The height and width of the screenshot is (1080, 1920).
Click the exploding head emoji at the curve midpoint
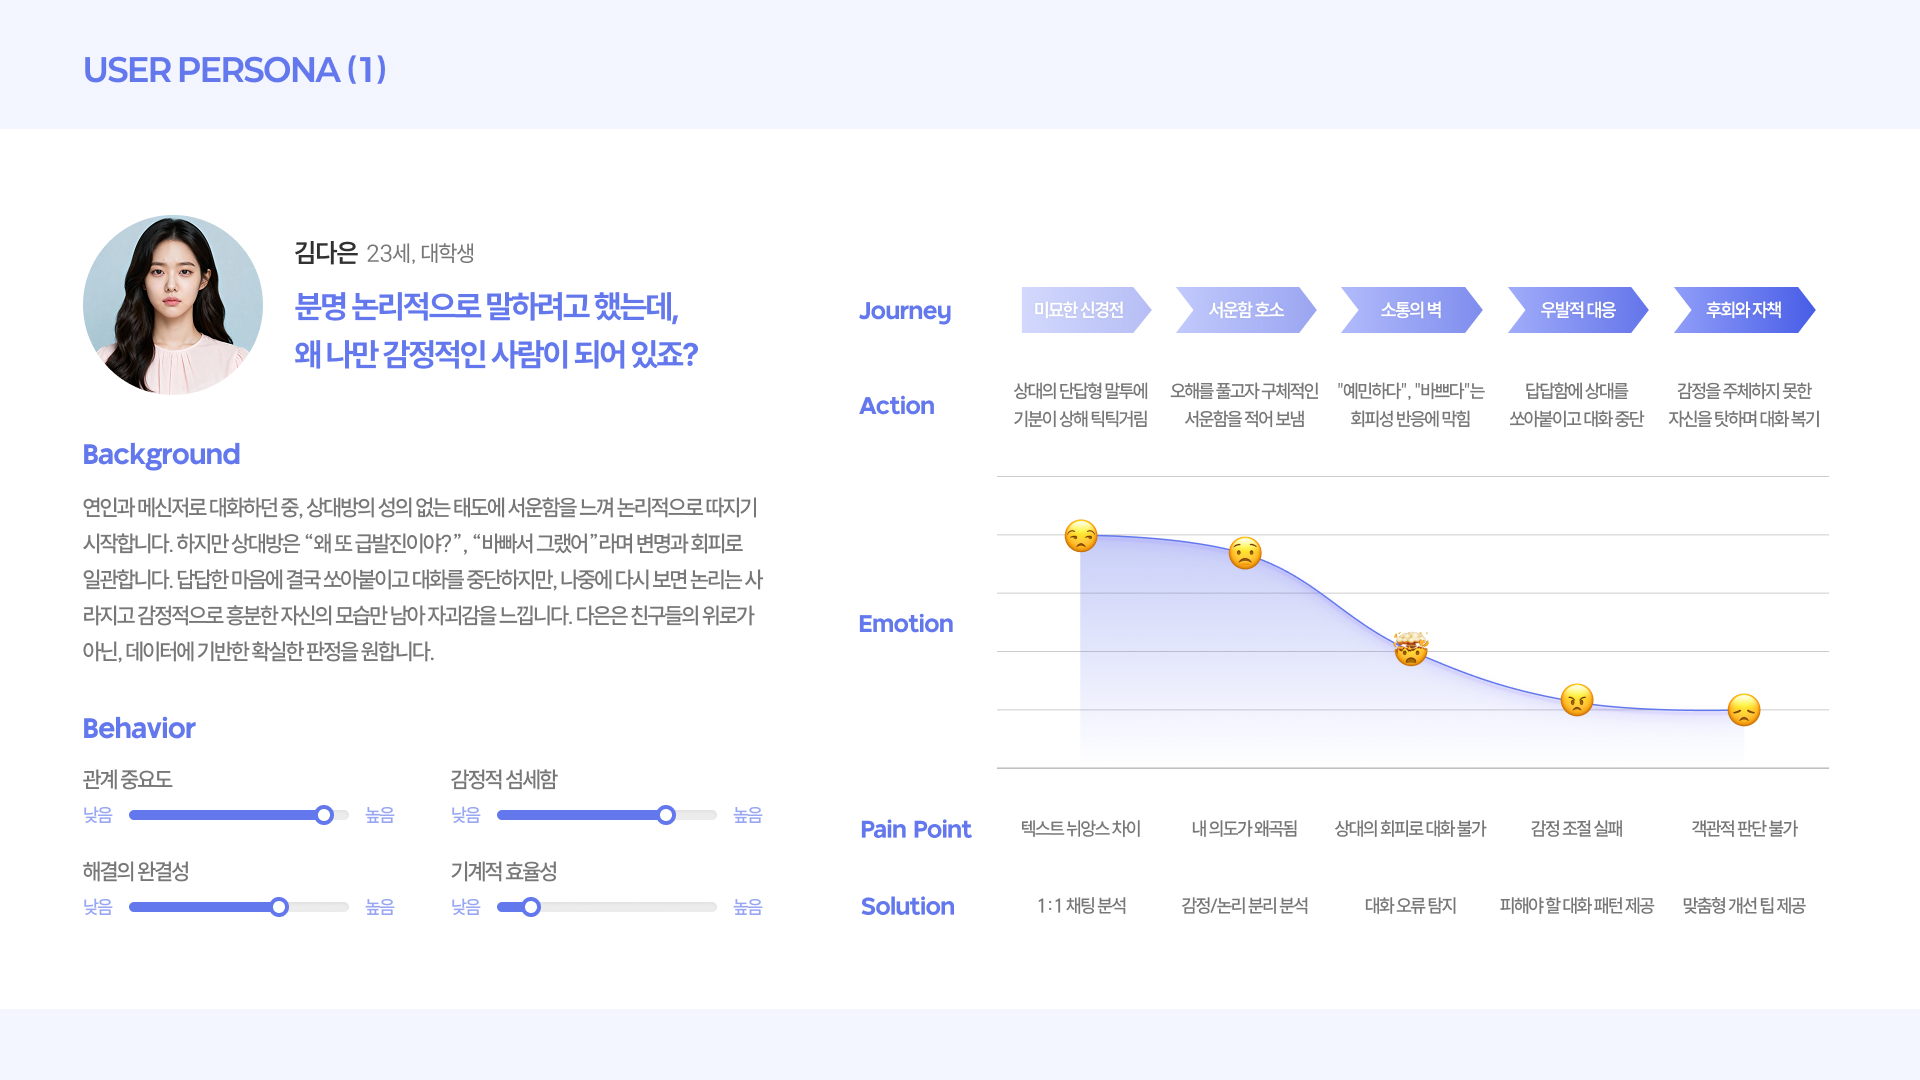coord(1410,650)
